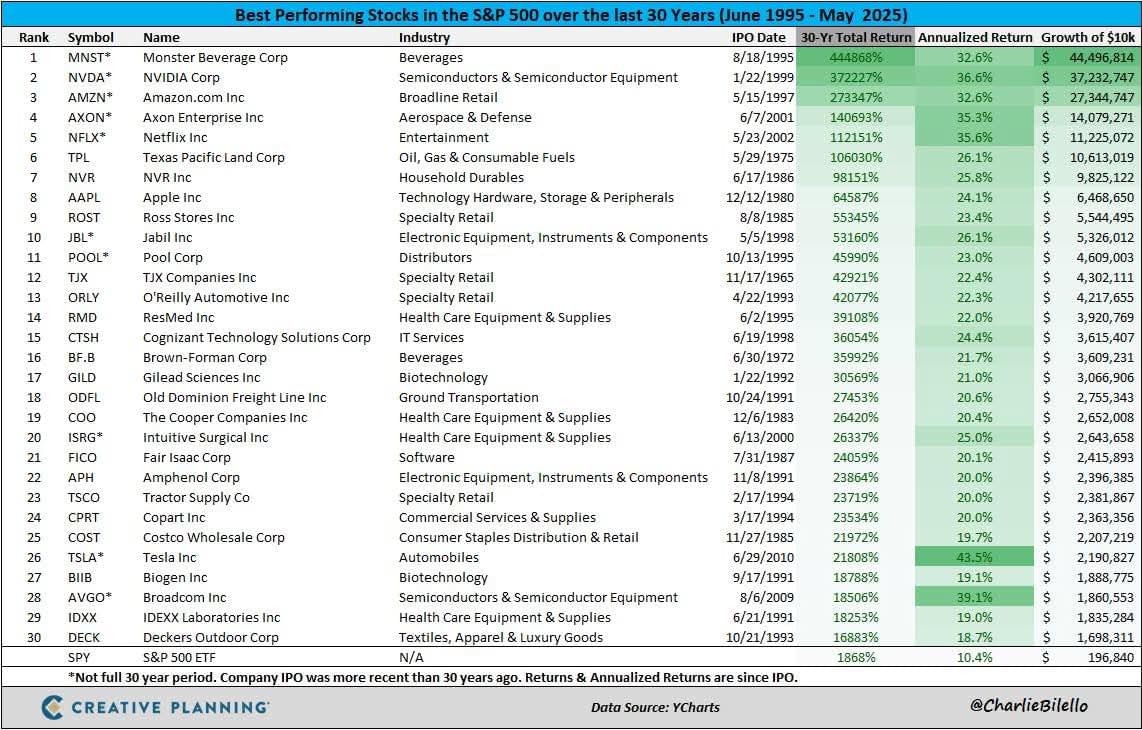This screenshot has width=1142, height=730.
Task: Click the 10.4% annualized return
Action: click(x=974, y=658)
